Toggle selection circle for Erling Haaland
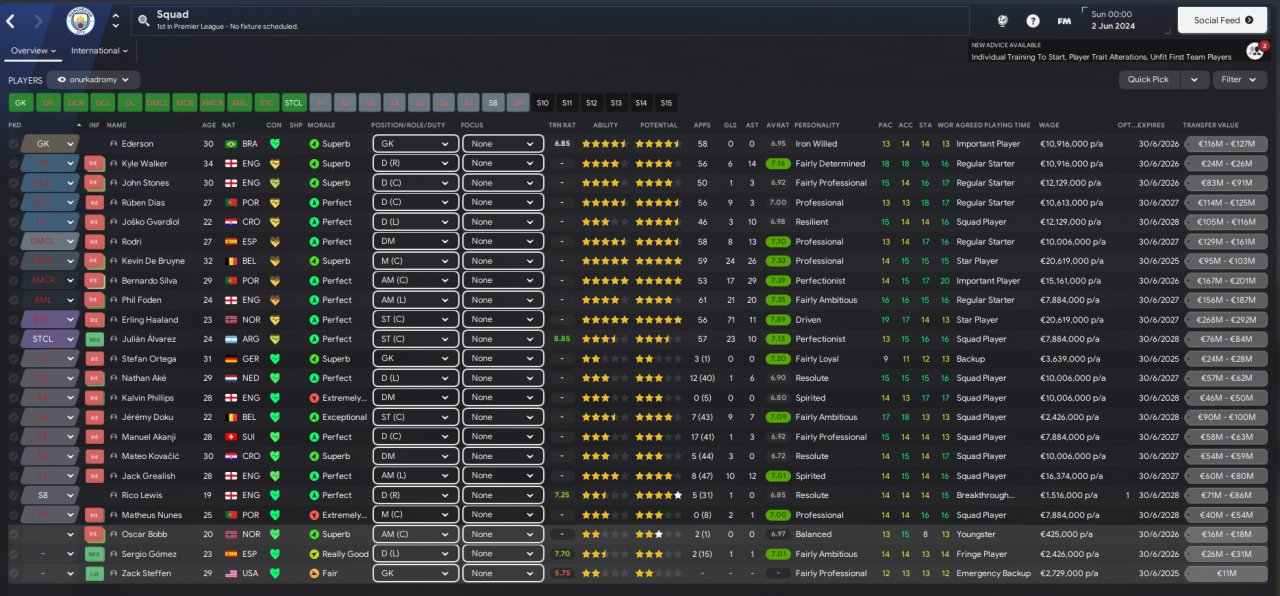The image size is (1280, 596). click(13, 320)
